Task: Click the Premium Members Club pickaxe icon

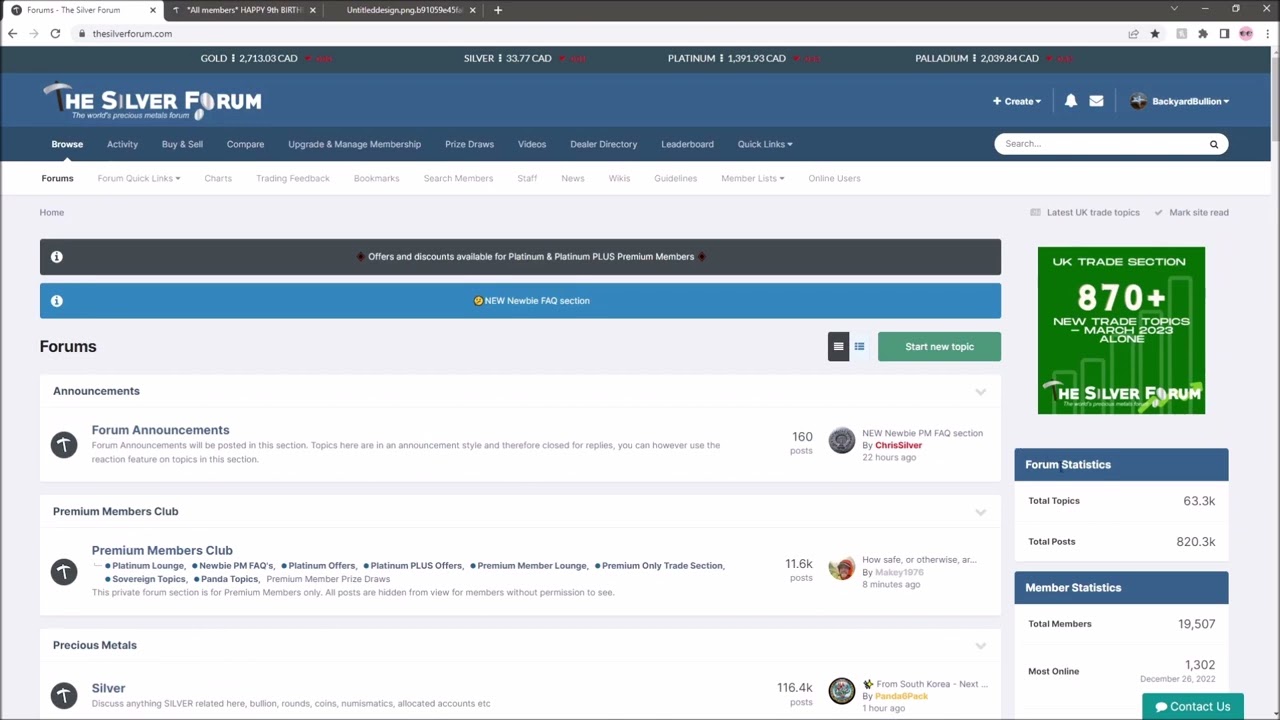Action: click(x=64, y=571)
